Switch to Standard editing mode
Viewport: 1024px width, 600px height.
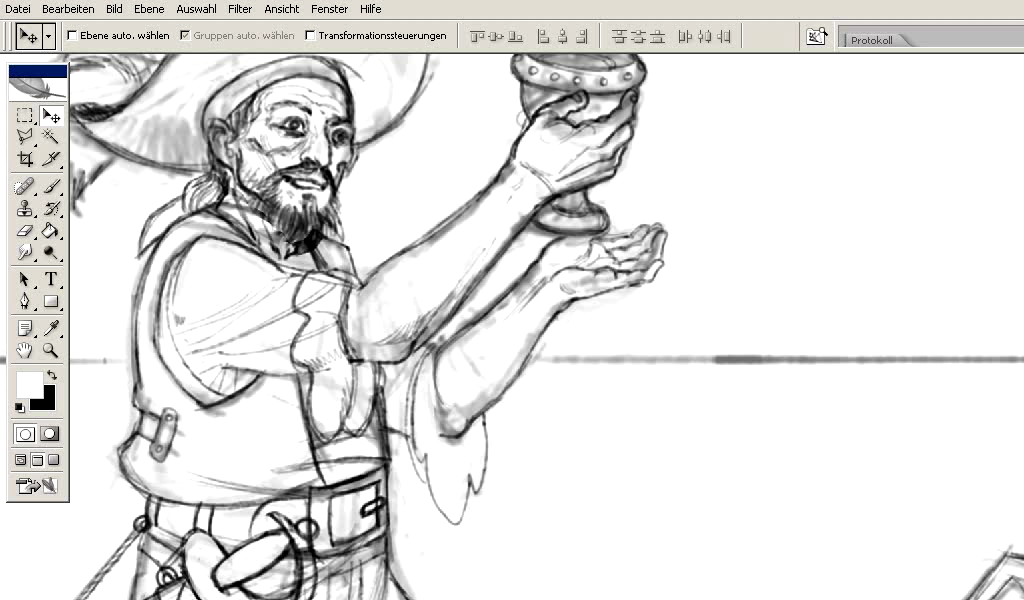coord(25,434)
